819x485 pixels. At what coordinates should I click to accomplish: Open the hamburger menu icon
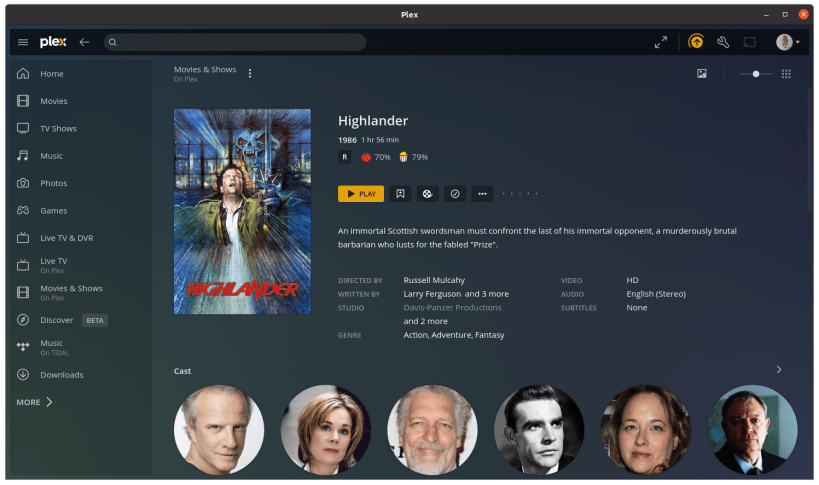coord(23,42)
